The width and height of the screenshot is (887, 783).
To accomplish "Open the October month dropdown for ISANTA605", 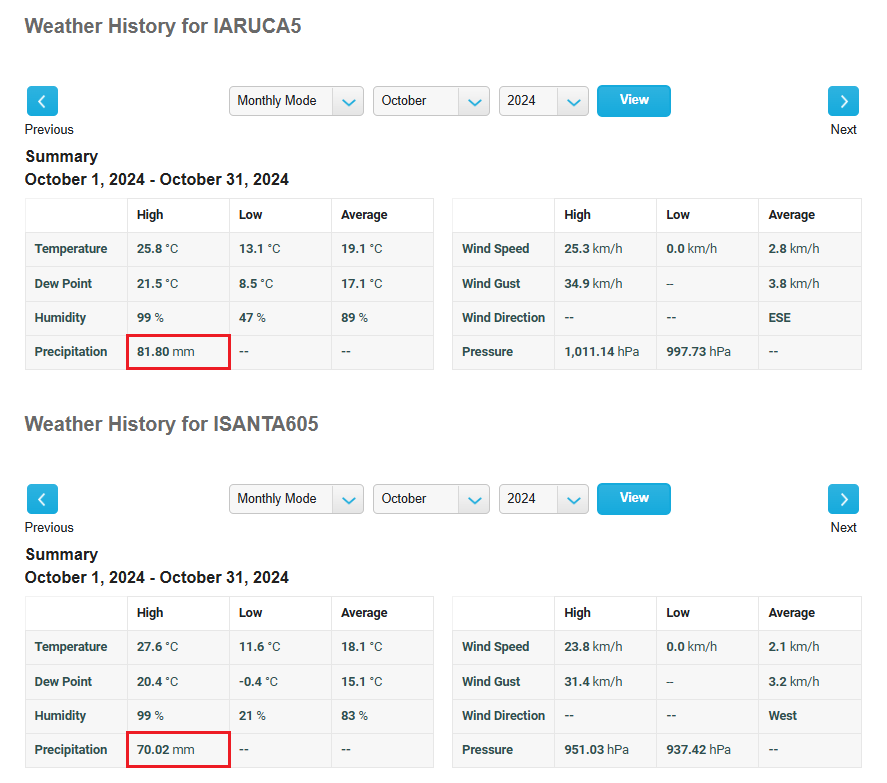I will click(431, 499).
